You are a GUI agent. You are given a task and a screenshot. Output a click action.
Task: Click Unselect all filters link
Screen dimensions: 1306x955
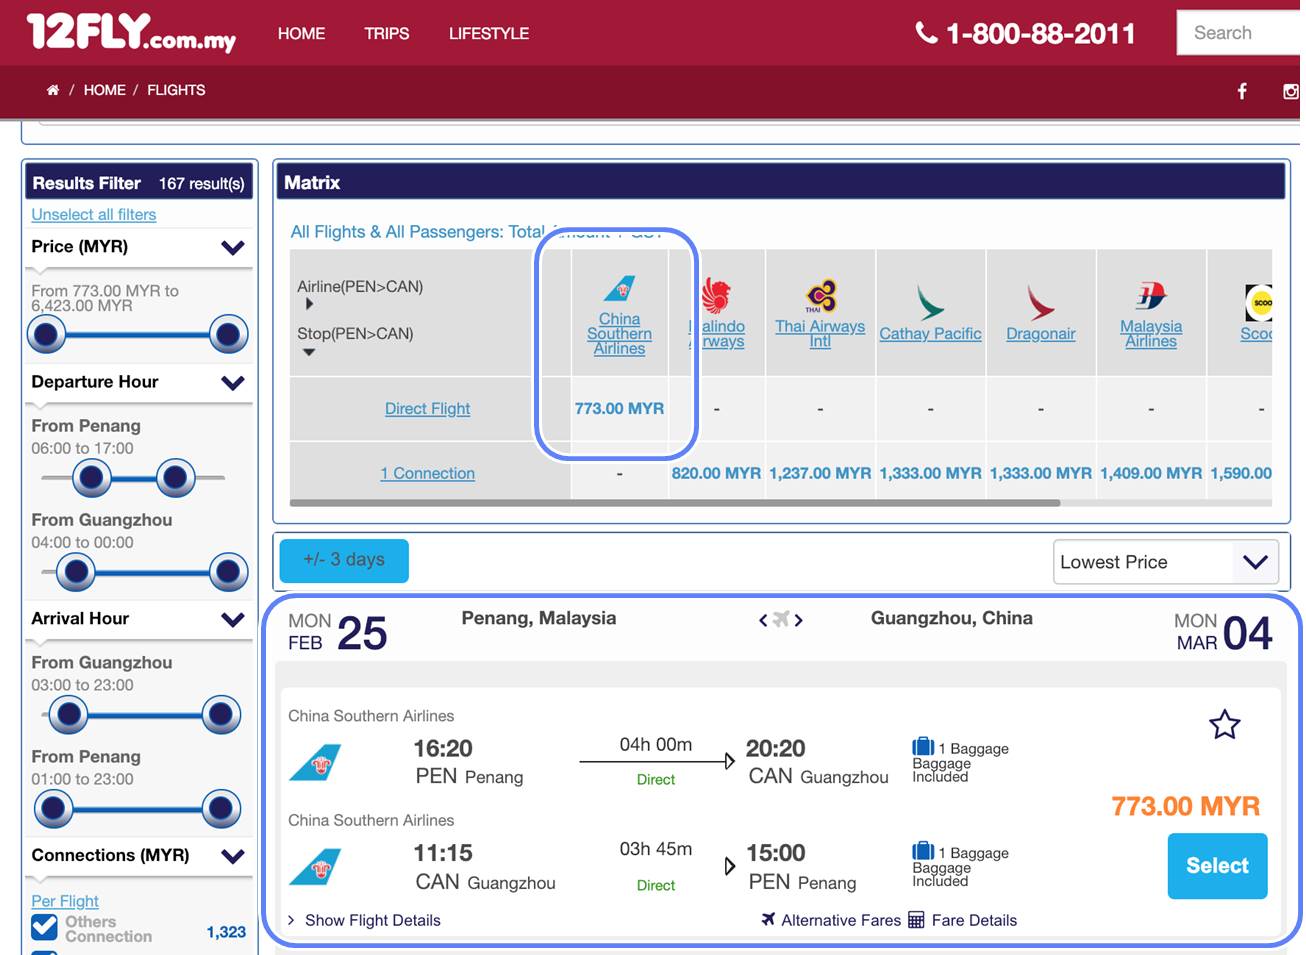coord(94,214)
